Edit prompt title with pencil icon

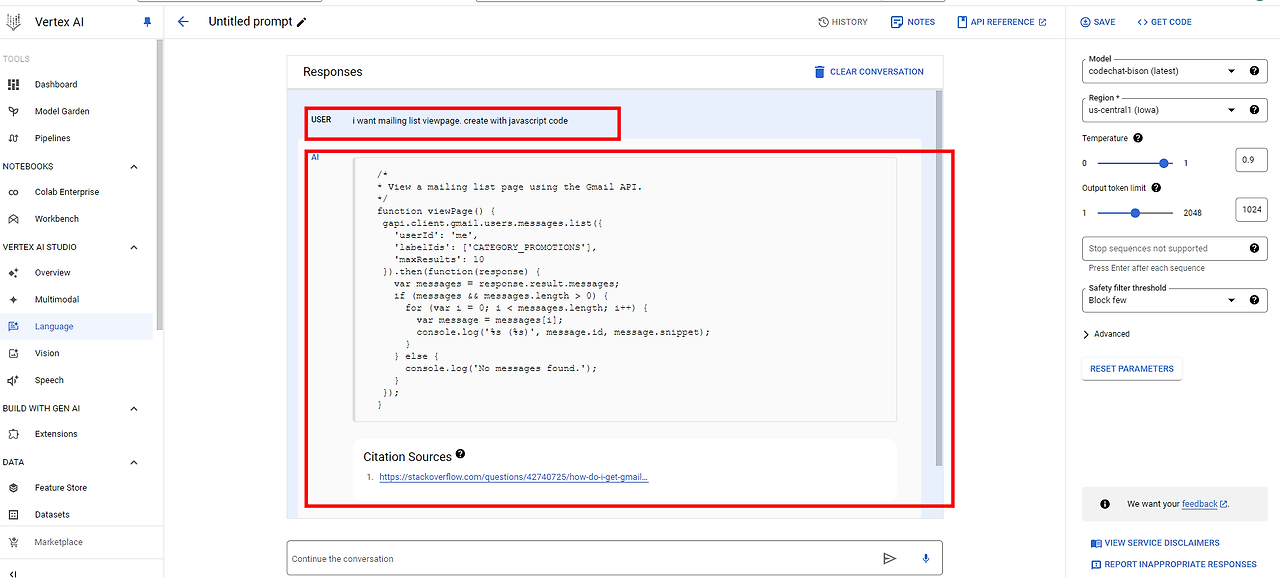click(302, 22)
